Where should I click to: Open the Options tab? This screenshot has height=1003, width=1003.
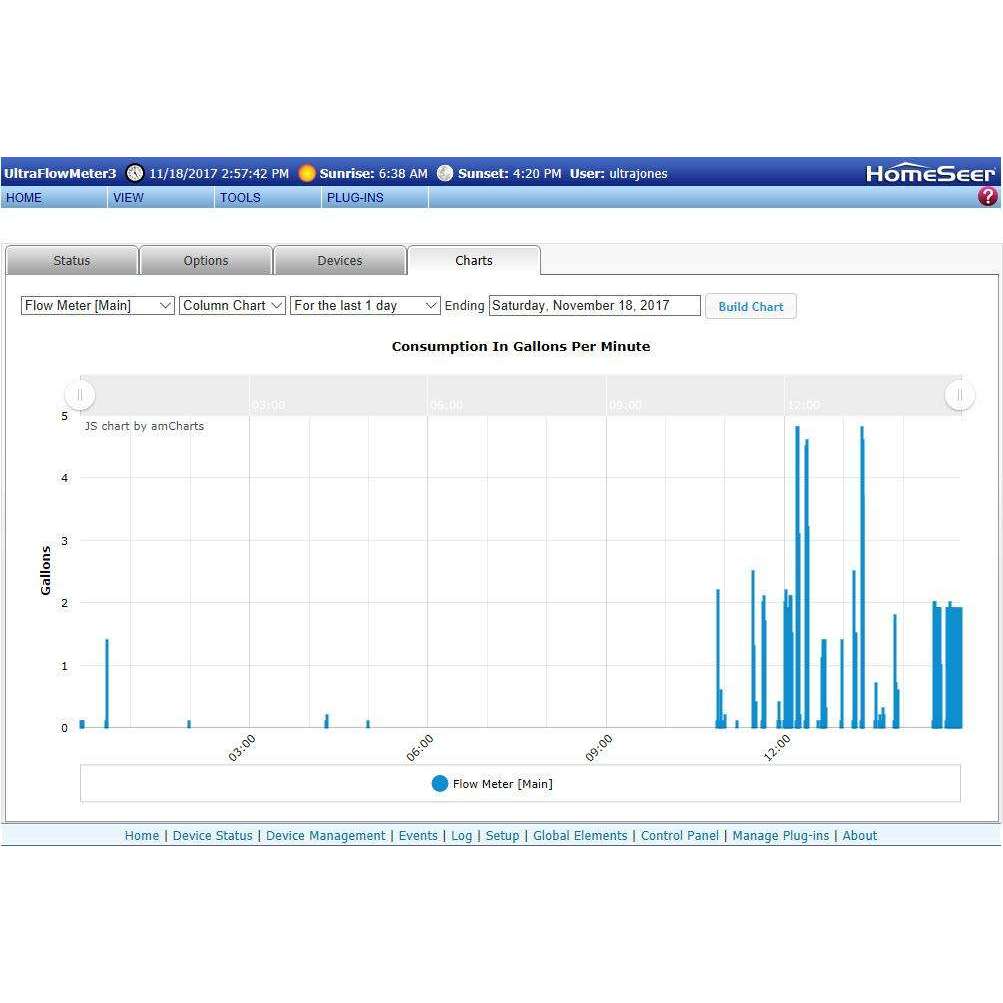(206, 261)
